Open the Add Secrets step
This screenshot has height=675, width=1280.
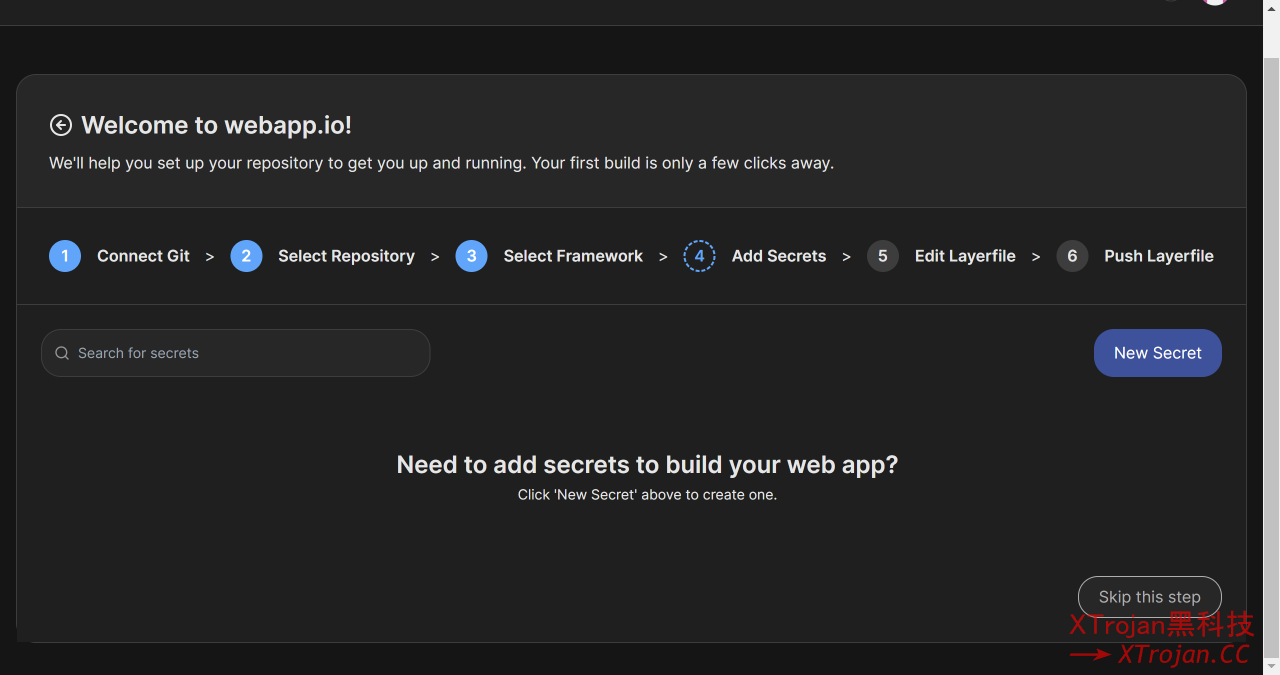(x=779, y=256)
